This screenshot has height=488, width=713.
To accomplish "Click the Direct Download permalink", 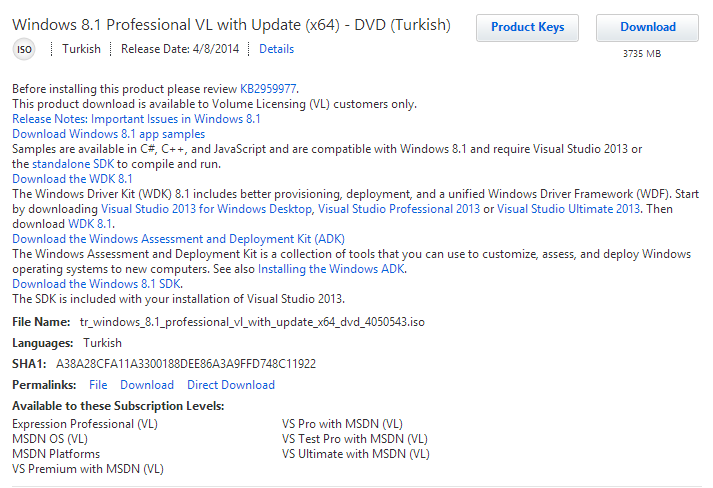I will click(x=231, y=385).
